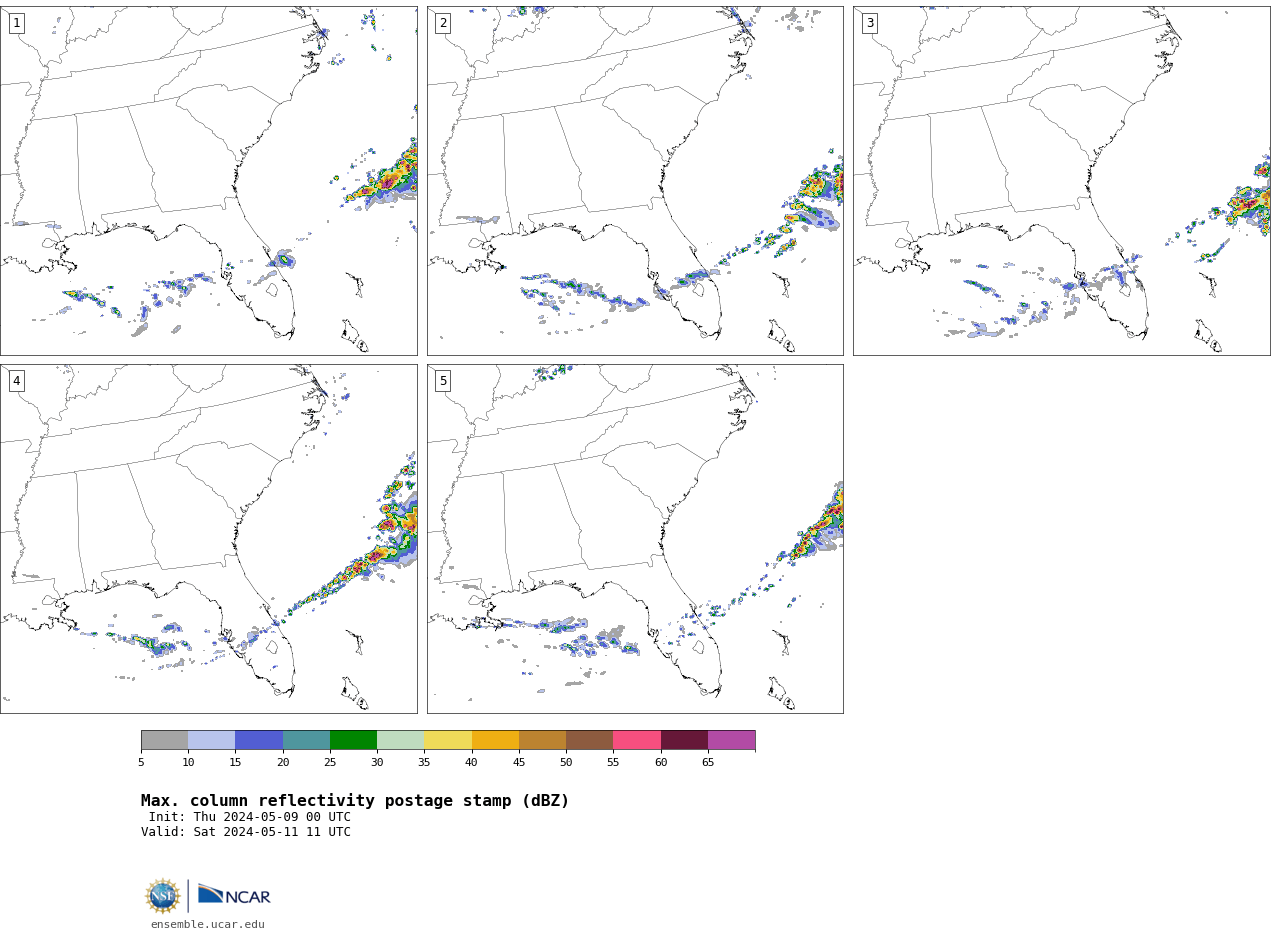Screen dimensions: 1280x936
Task: Click the panel number 1 label
Action: [16, 23]
